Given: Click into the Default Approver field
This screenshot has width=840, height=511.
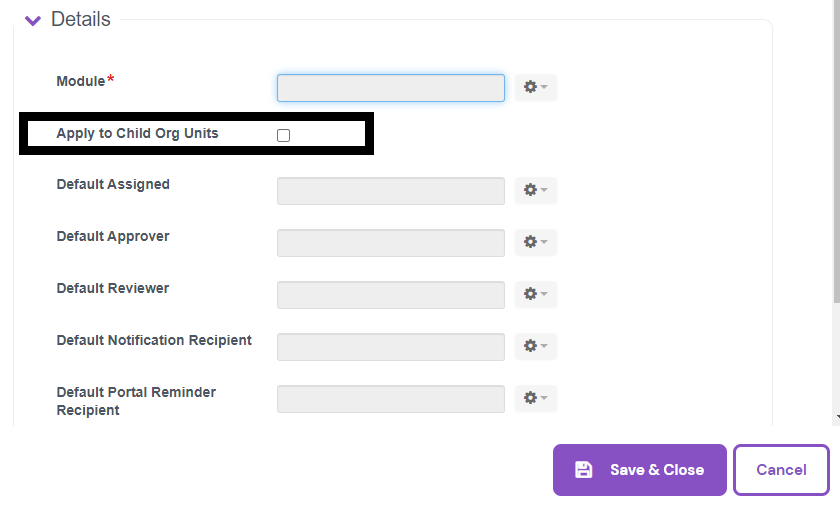Looking at the screenshot, I should click(x=390, y=242).
